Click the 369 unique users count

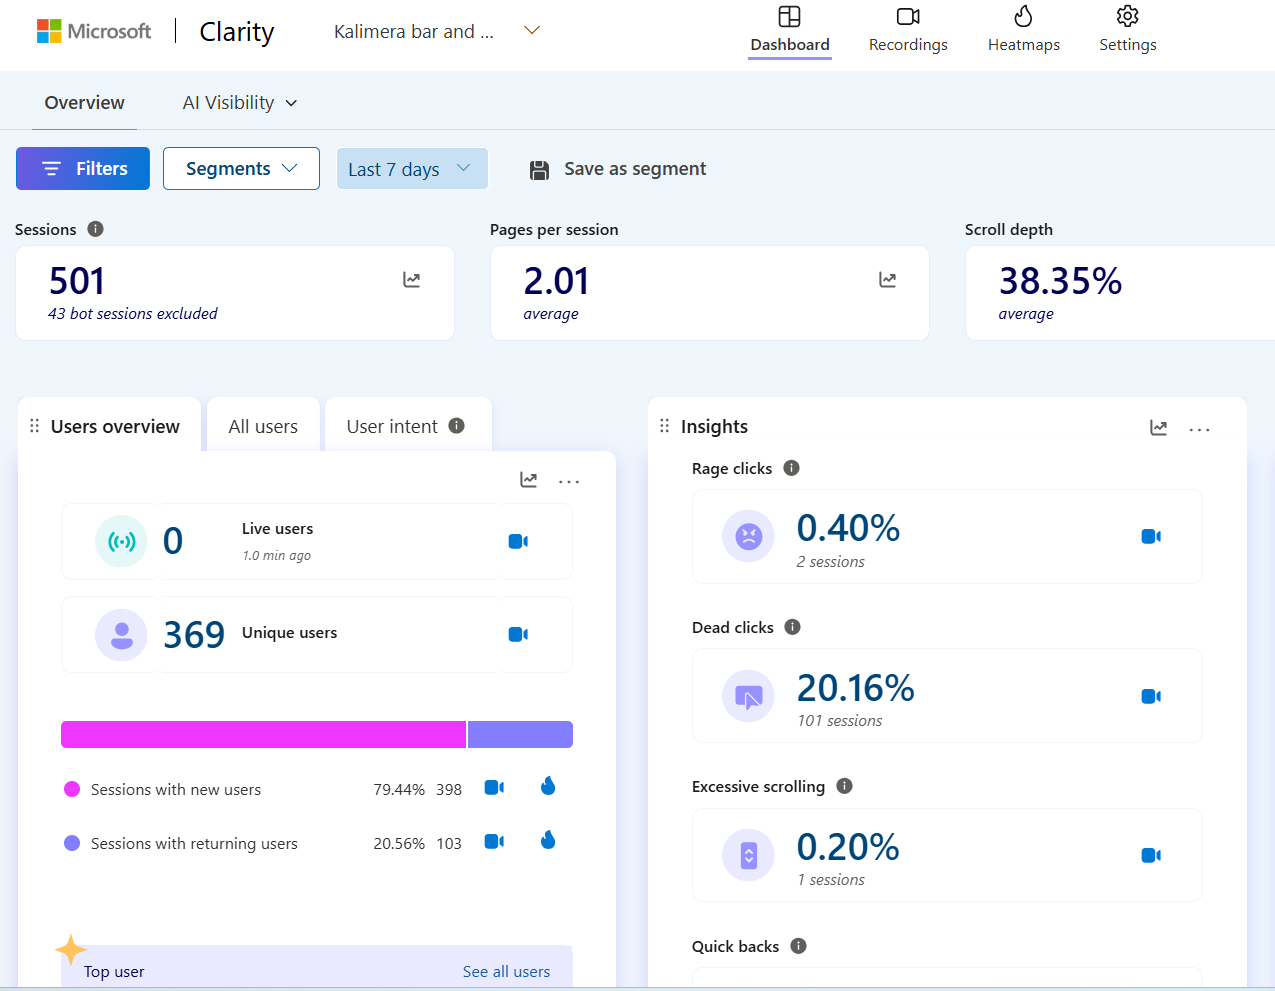(194, 635)
